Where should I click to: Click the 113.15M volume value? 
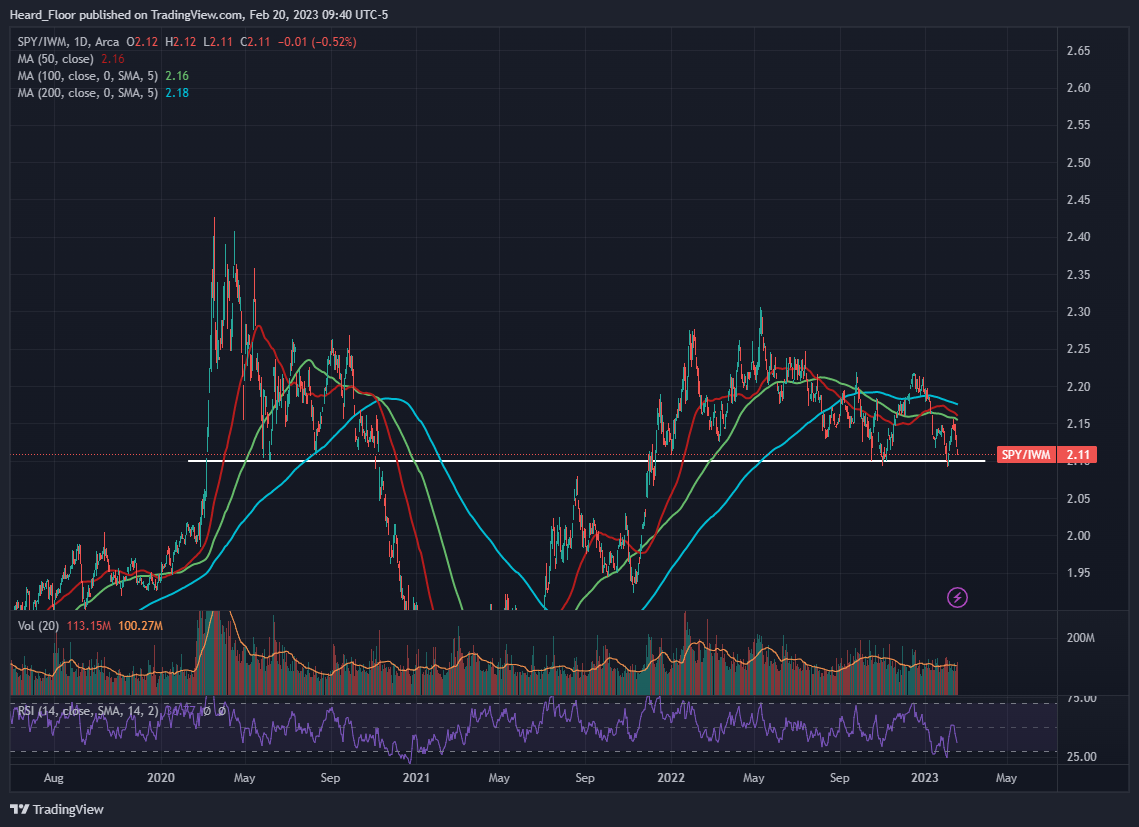coord(89,626)
